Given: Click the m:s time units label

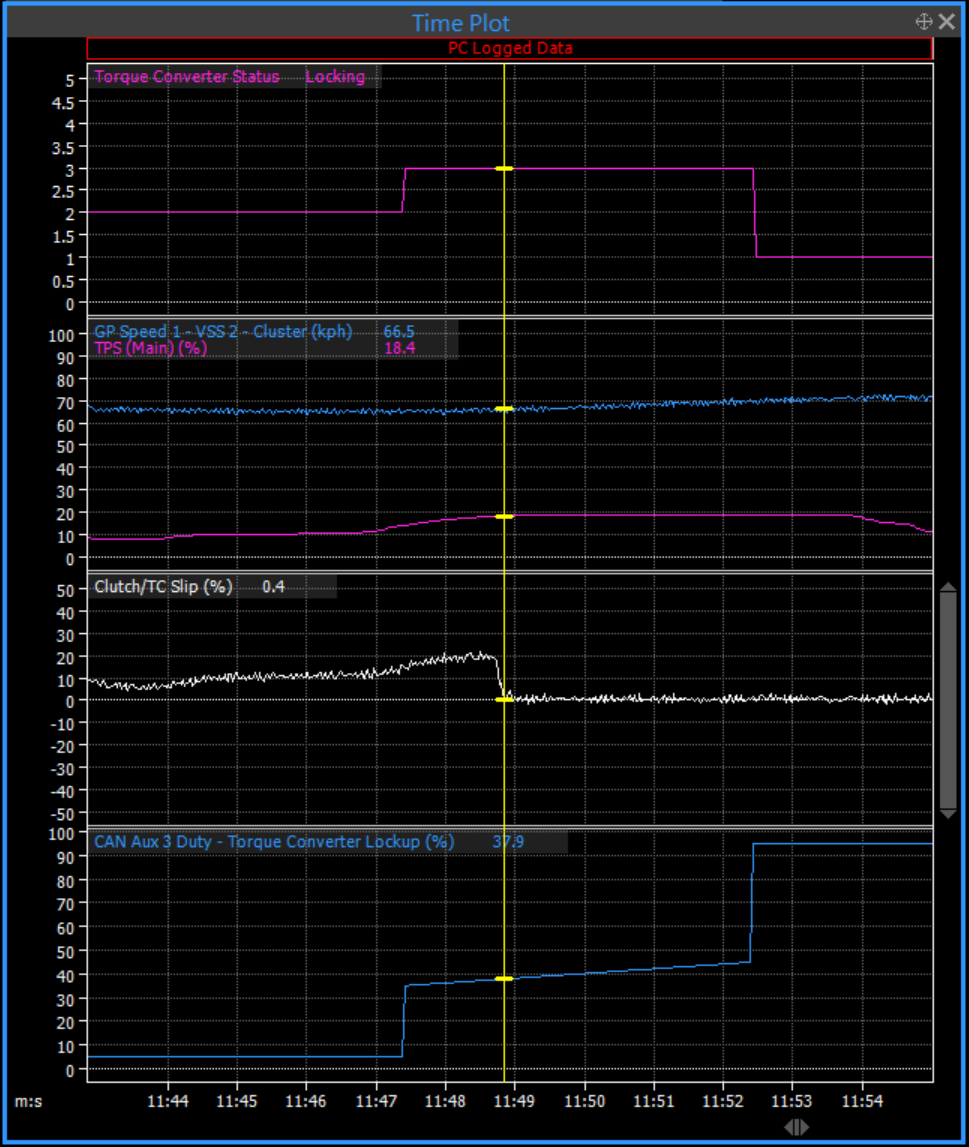Looking at the screenshot, I should (28, 1101).
